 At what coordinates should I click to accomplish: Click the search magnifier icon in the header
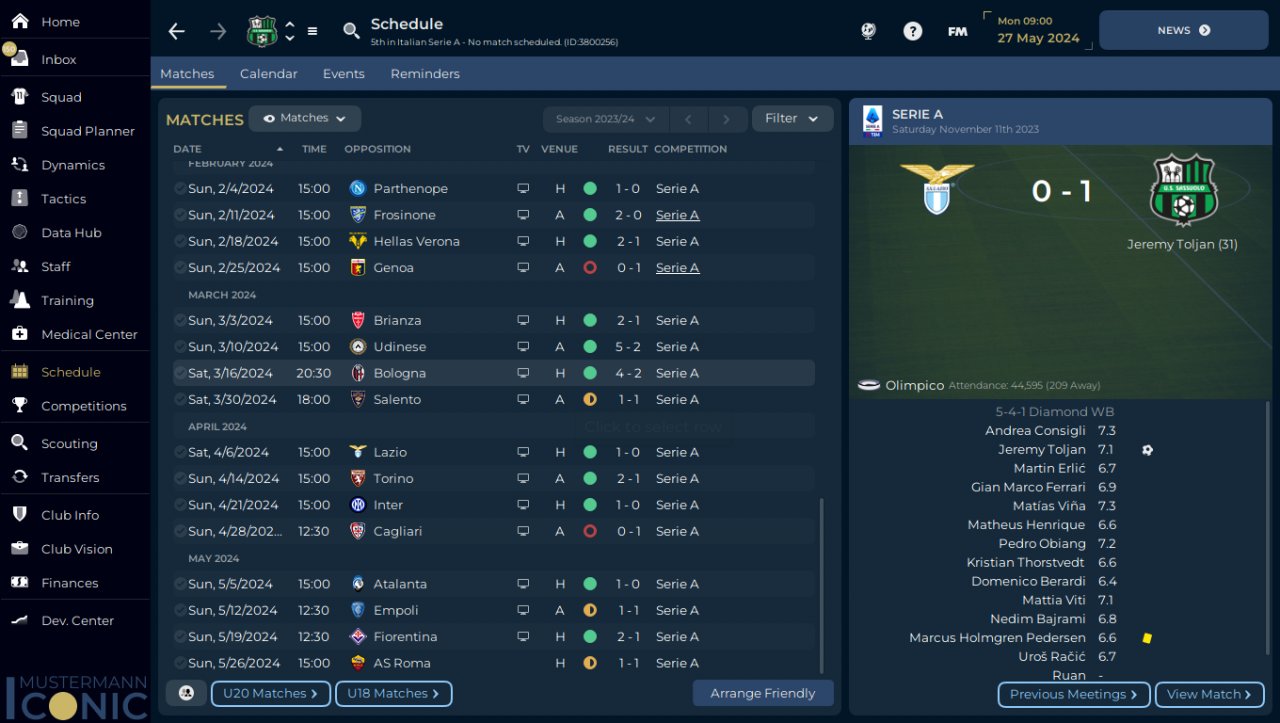click(351, 31)
